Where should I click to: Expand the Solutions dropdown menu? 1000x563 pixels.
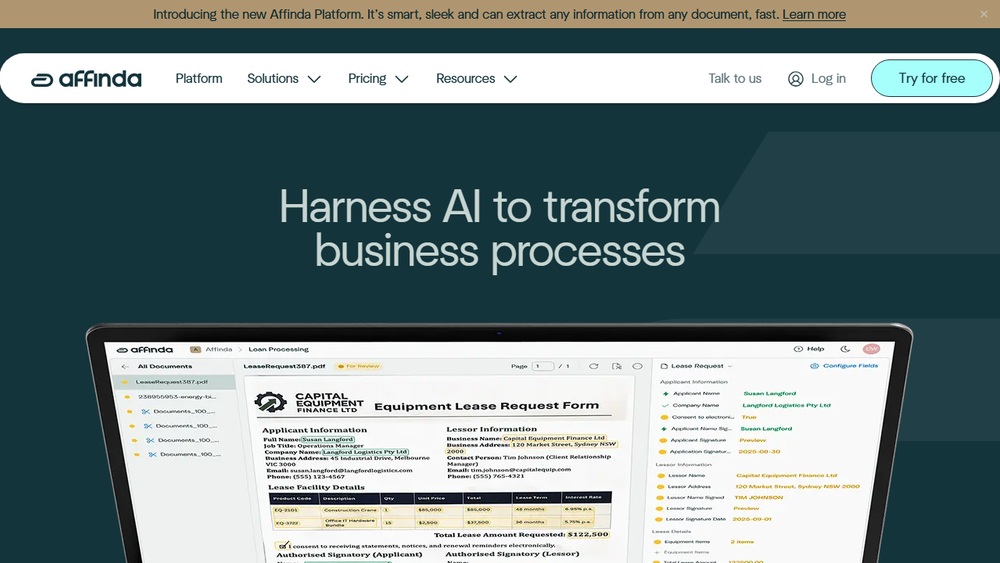(284, 78)
